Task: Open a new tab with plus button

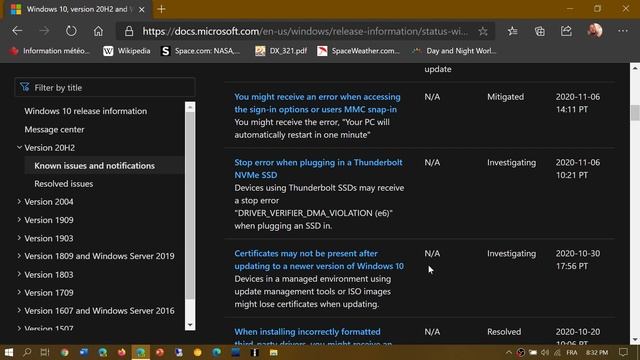Action: click(161, 9)
